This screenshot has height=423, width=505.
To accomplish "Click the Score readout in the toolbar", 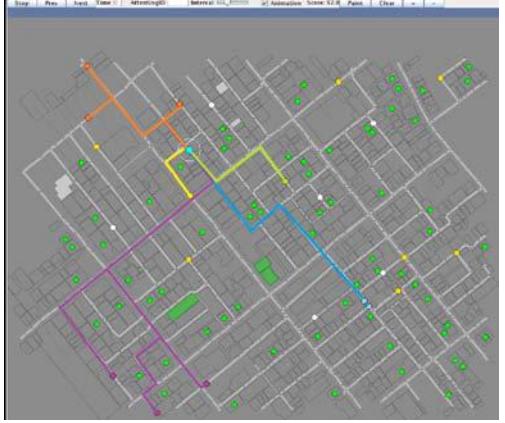I will (x=323, y=3).
